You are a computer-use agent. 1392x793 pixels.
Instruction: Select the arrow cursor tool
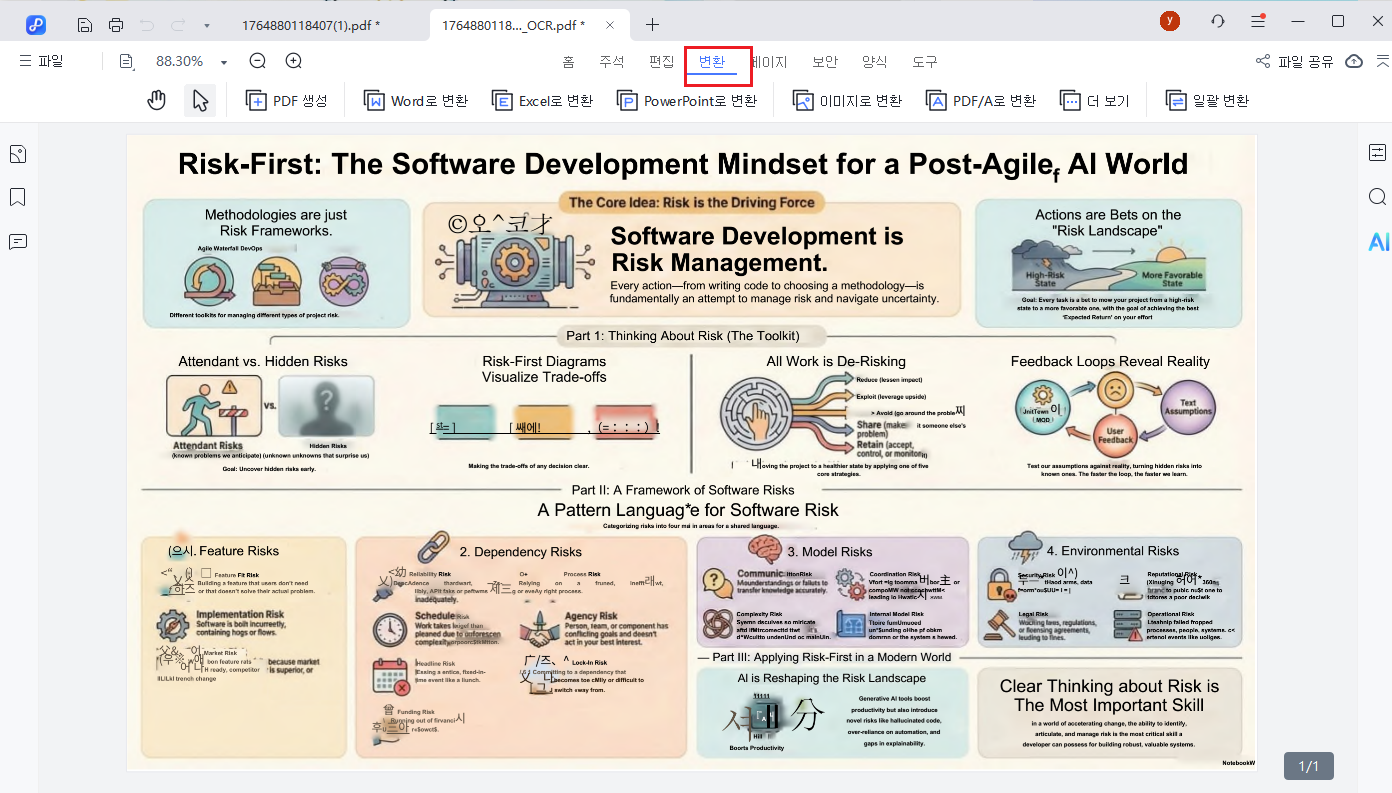(200, 100)
